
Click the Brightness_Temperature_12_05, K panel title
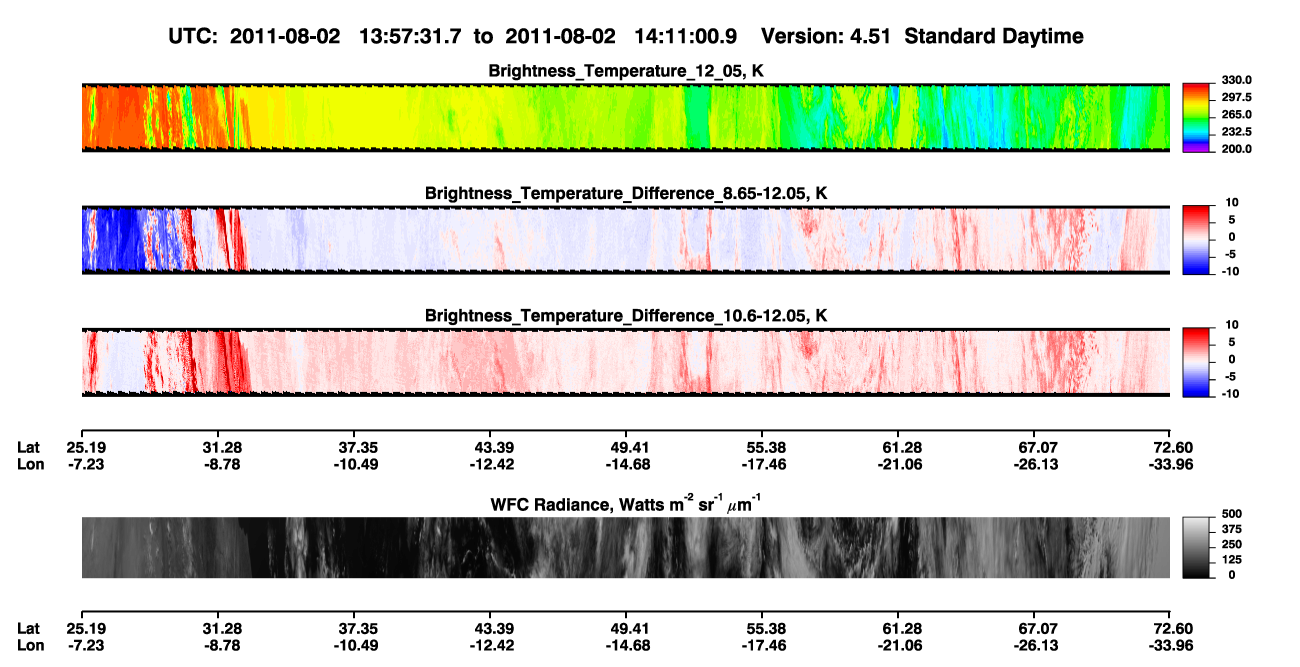[x=626, y=71]
